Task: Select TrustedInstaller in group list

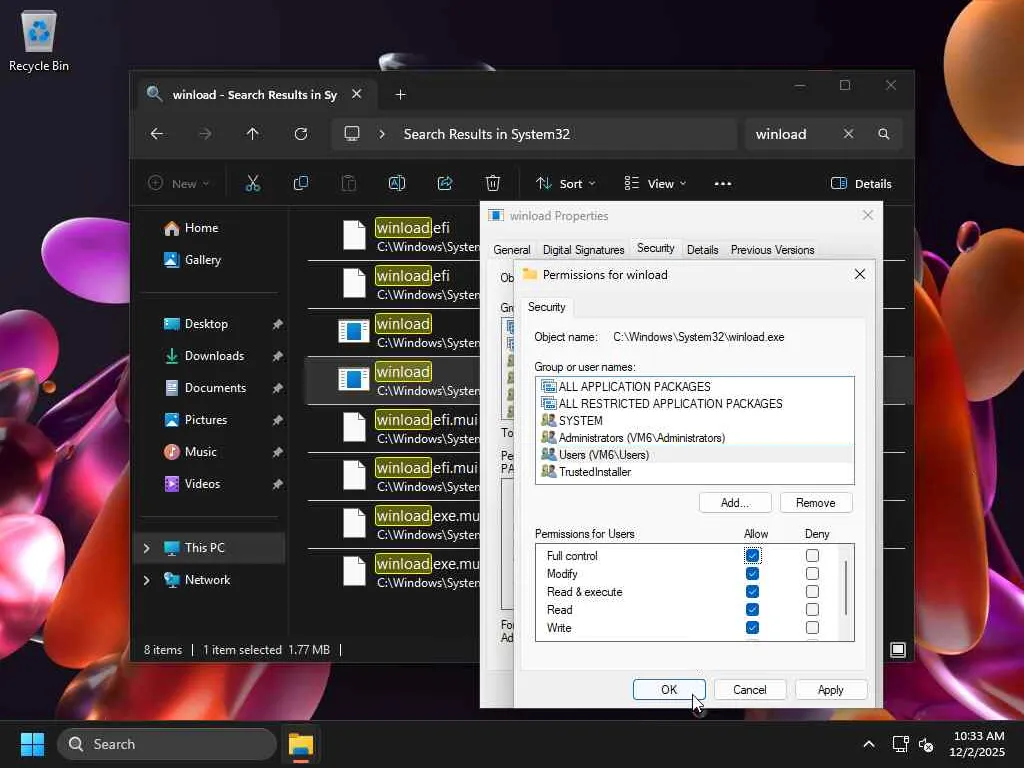Action: pos(594,472)
